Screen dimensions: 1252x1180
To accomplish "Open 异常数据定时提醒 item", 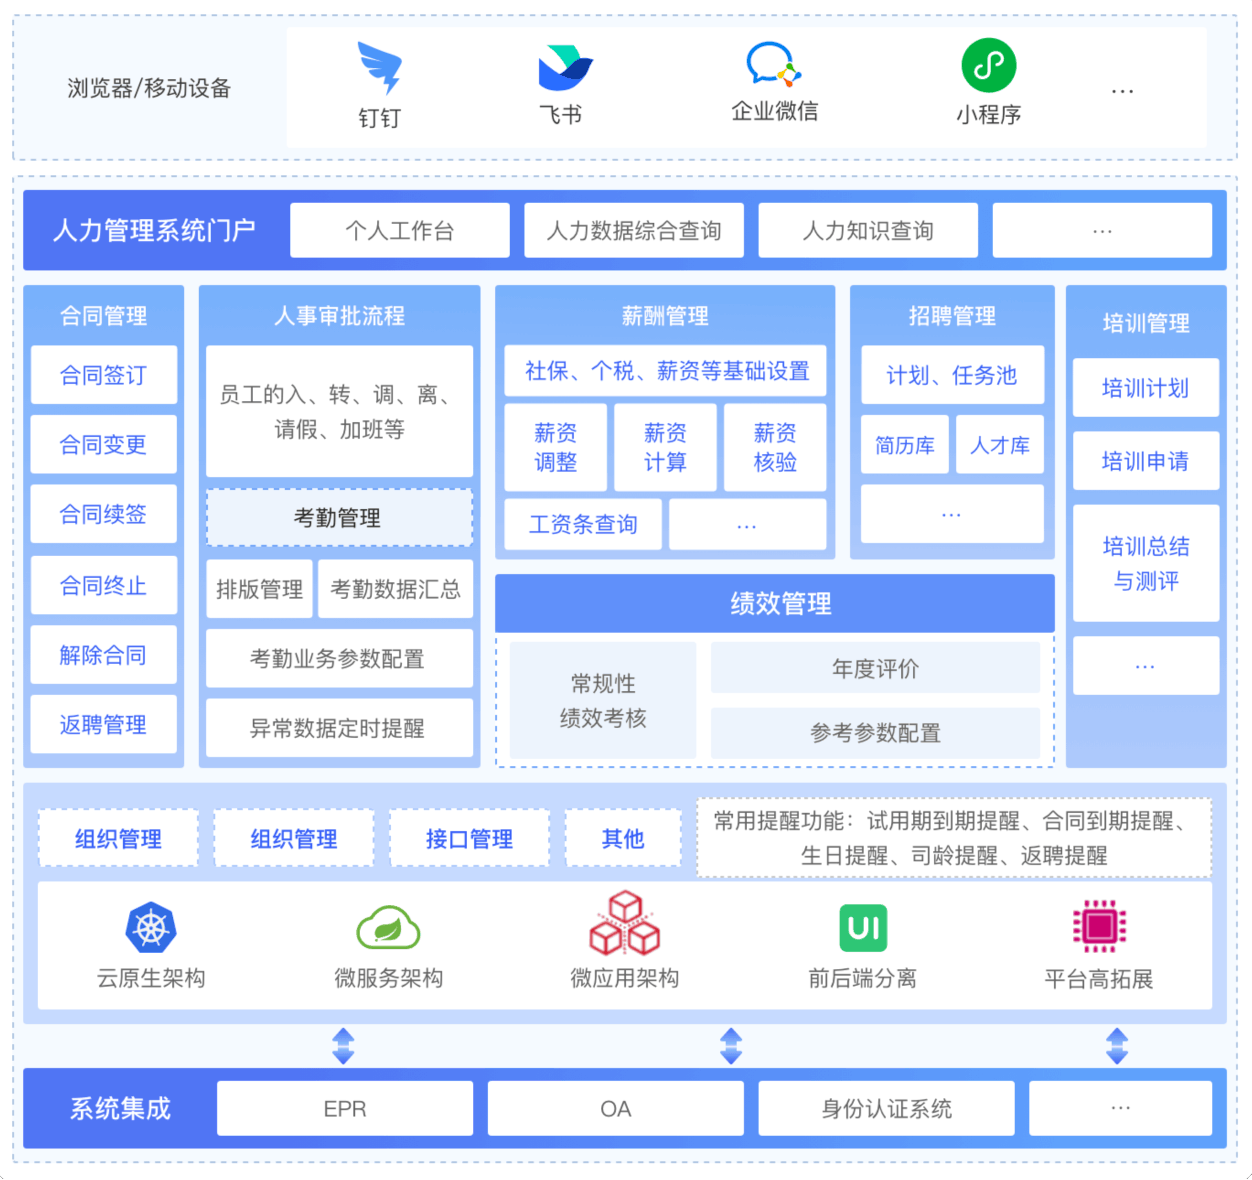I will [339, 728].
